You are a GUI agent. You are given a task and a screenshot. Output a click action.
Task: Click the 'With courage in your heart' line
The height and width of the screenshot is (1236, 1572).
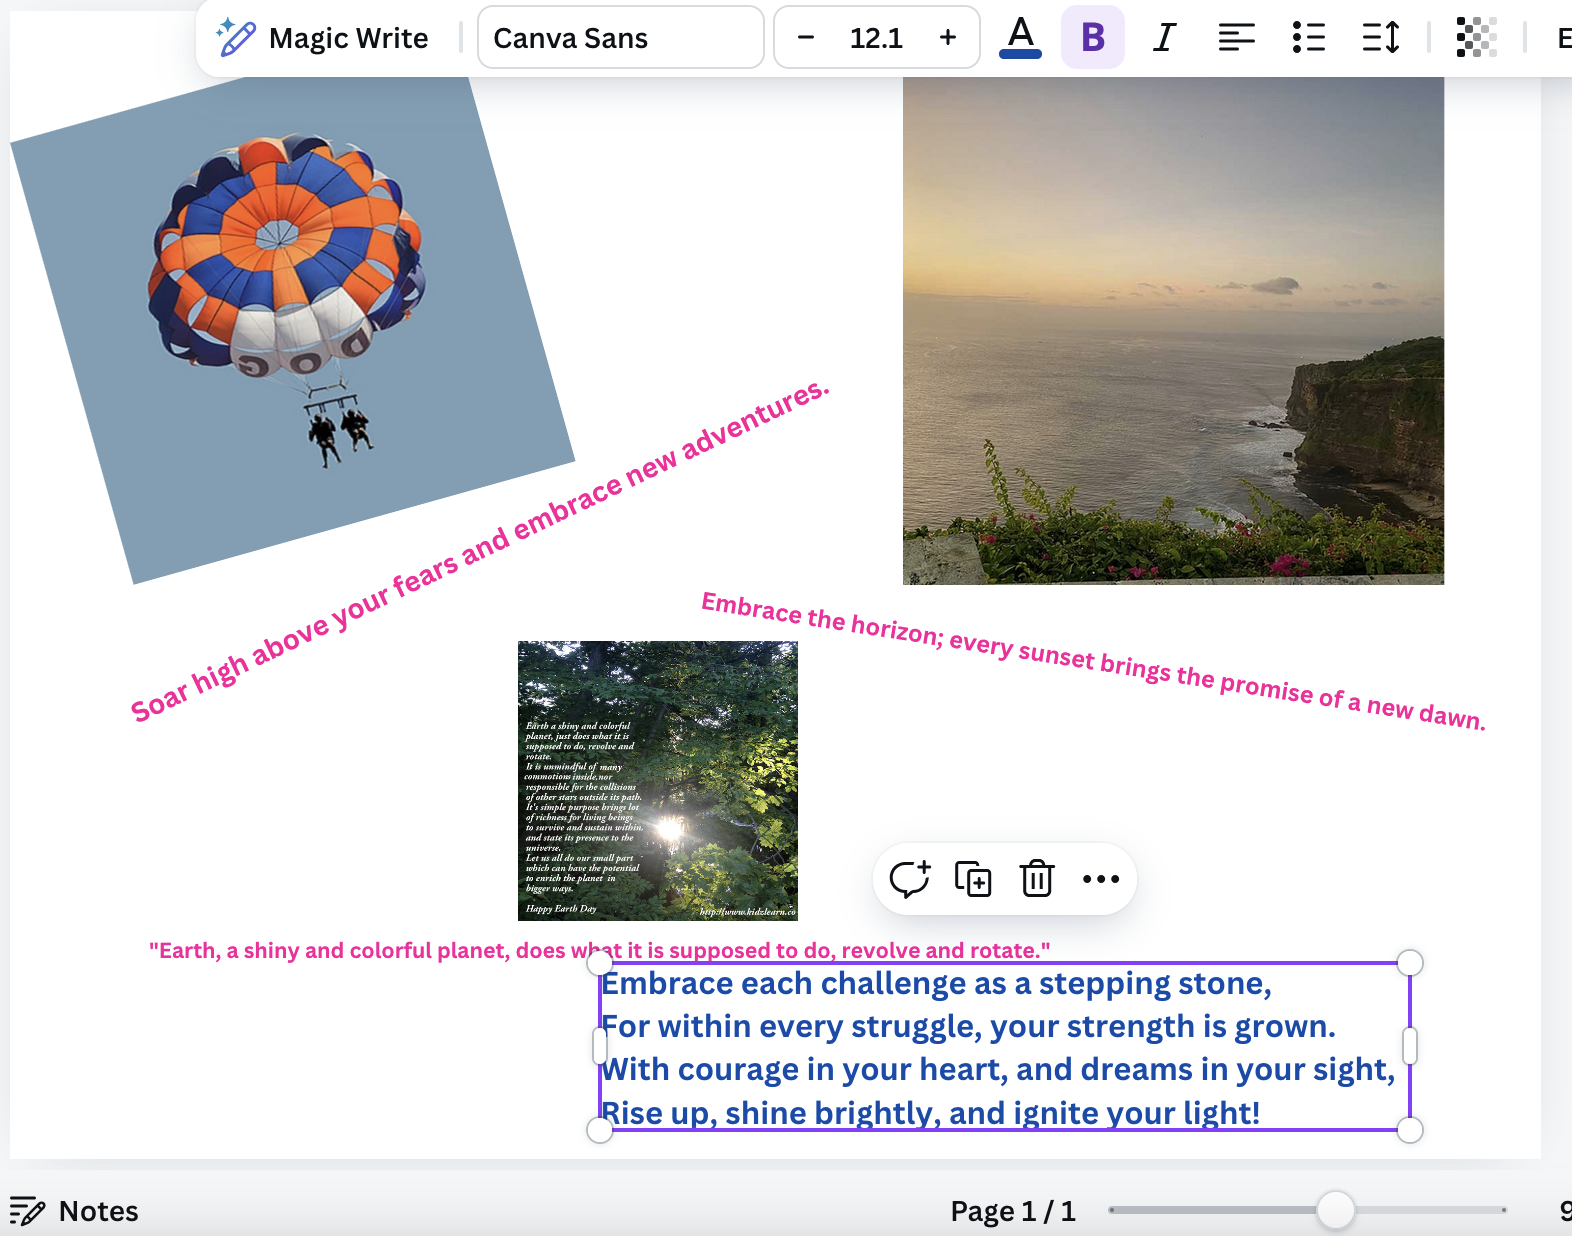click(x=999, y=1070)
